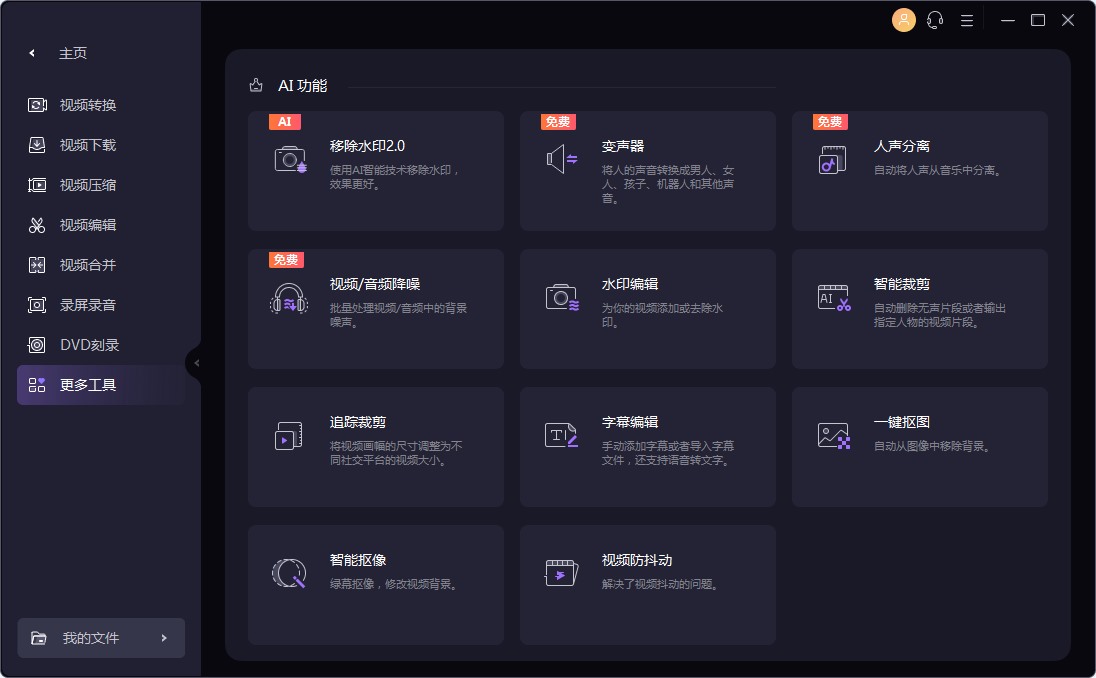1096x678 pixels.
Task: Select the 智能裁剪 smart crop tool
Action: pyautogui.click(x=919, y=308)
